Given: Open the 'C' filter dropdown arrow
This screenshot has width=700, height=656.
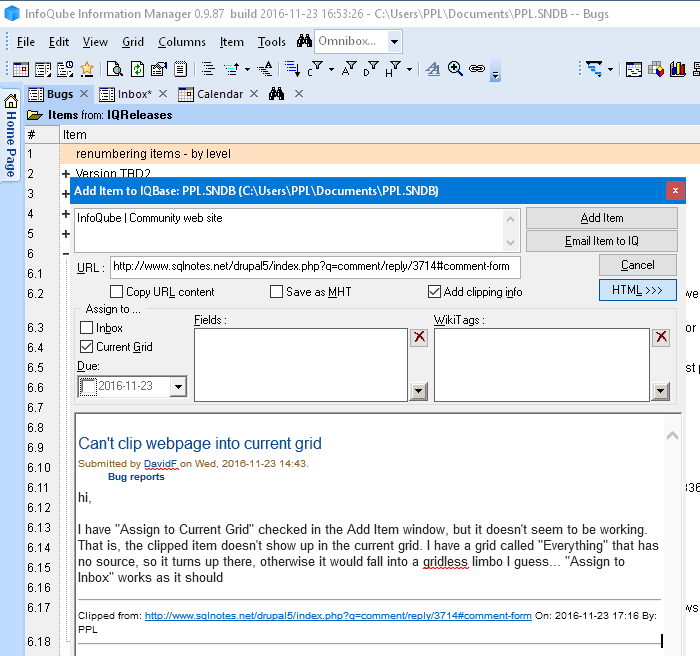Looking at the screenshot, I should pos(331,70).
